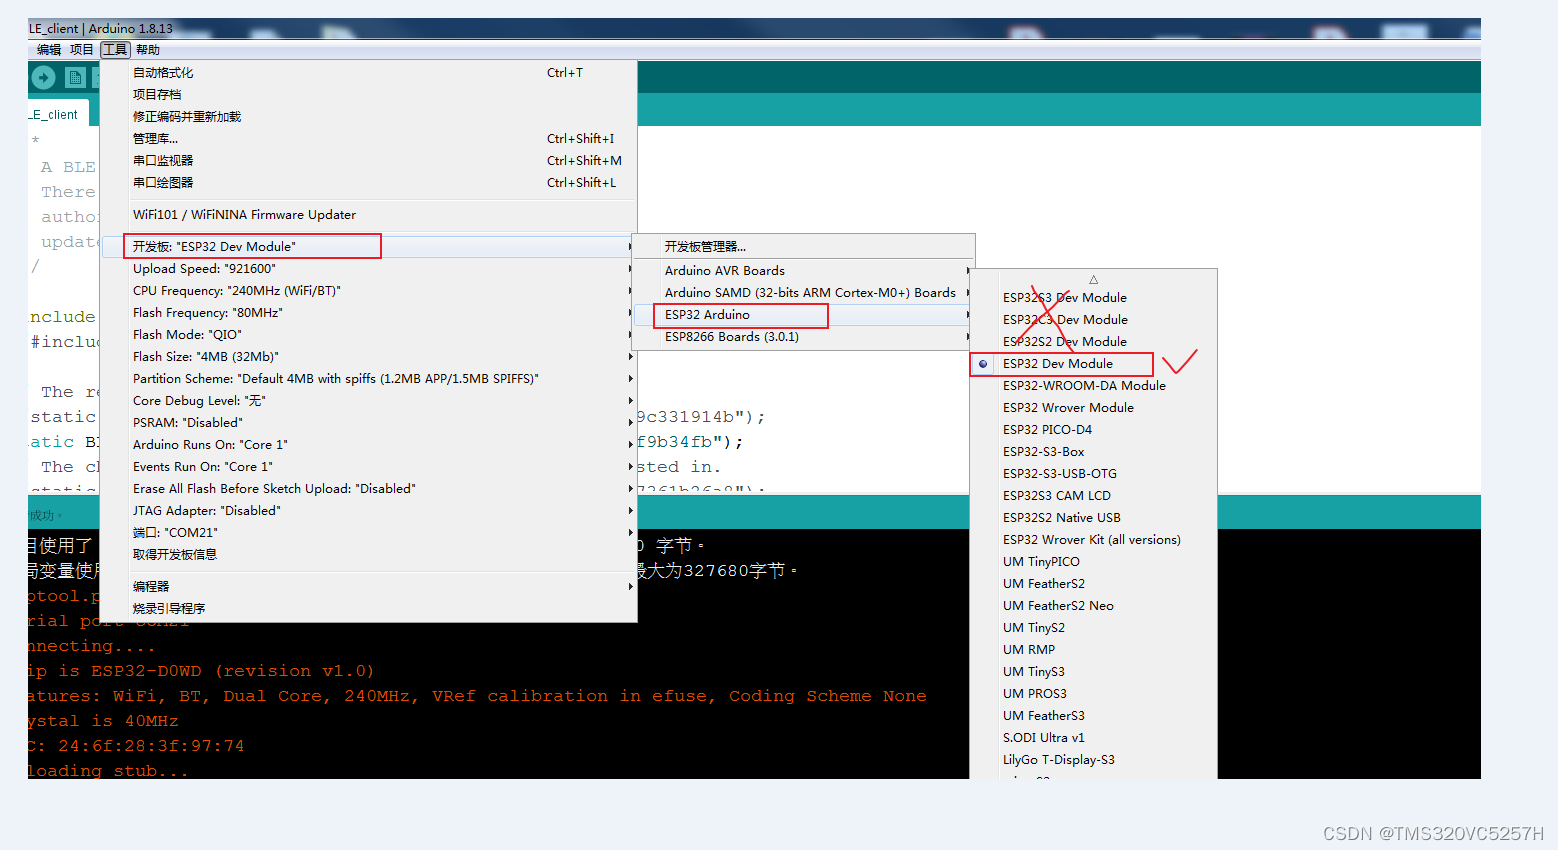This screenshot has height=850, width=1558.
Task: Click the scroll-up triangle atop board list
Action: pyautogui.click(x=1093, y=280)
